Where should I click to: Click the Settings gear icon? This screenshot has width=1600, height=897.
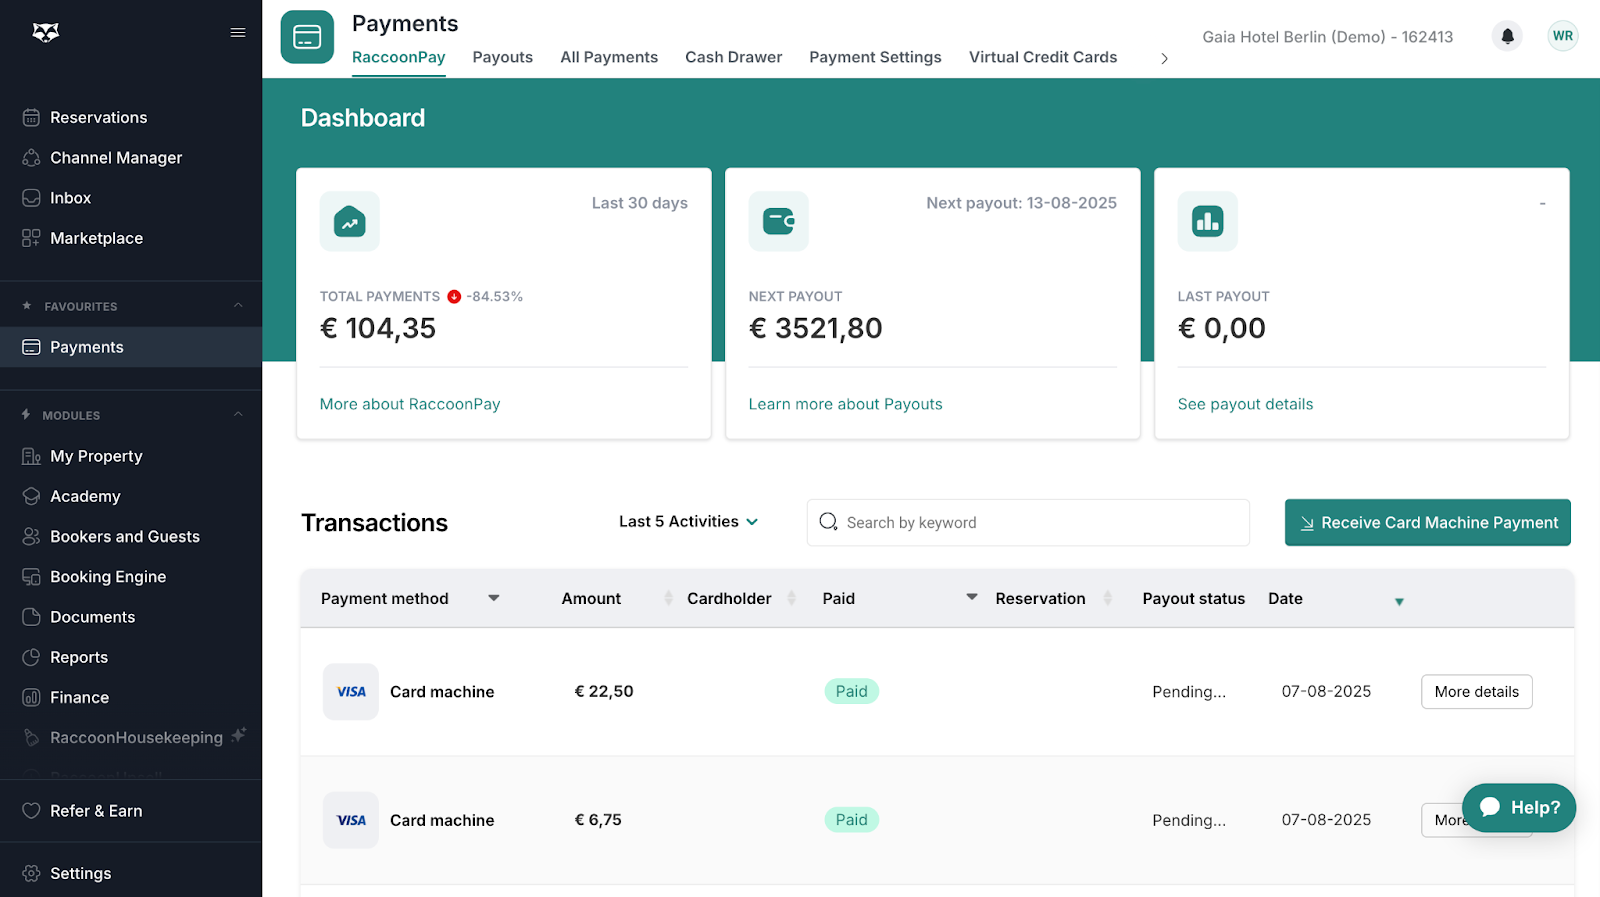31,873
